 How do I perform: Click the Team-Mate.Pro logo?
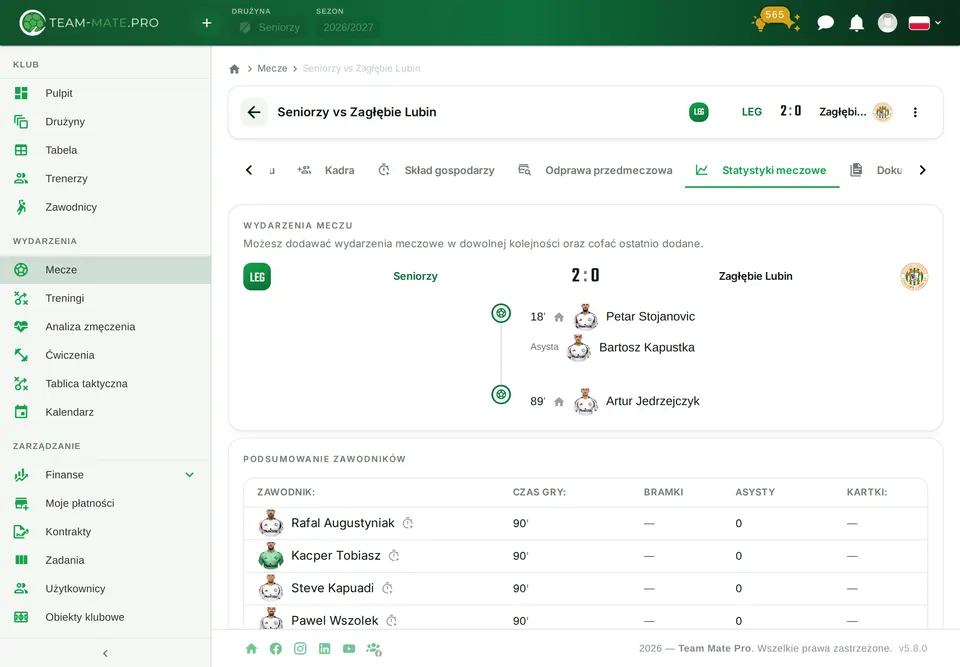coord(89,23)
